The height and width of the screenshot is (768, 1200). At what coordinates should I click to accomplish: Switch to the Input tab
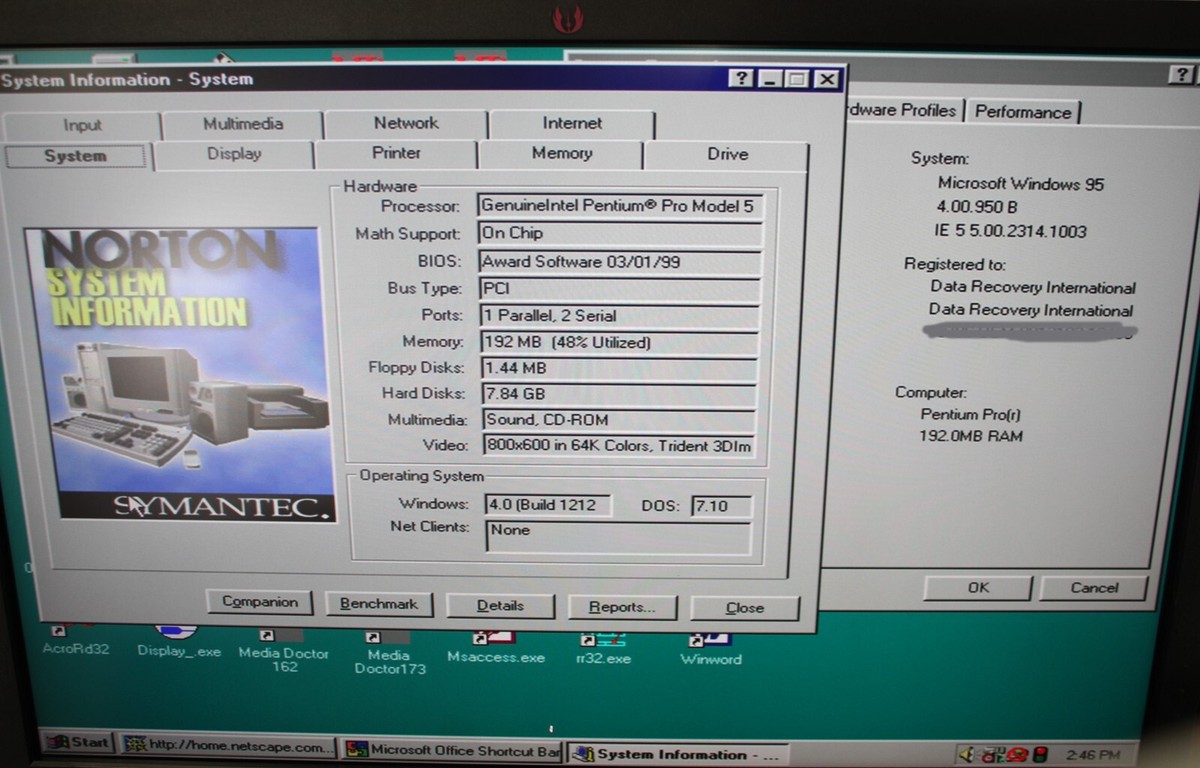click(82, 125)
